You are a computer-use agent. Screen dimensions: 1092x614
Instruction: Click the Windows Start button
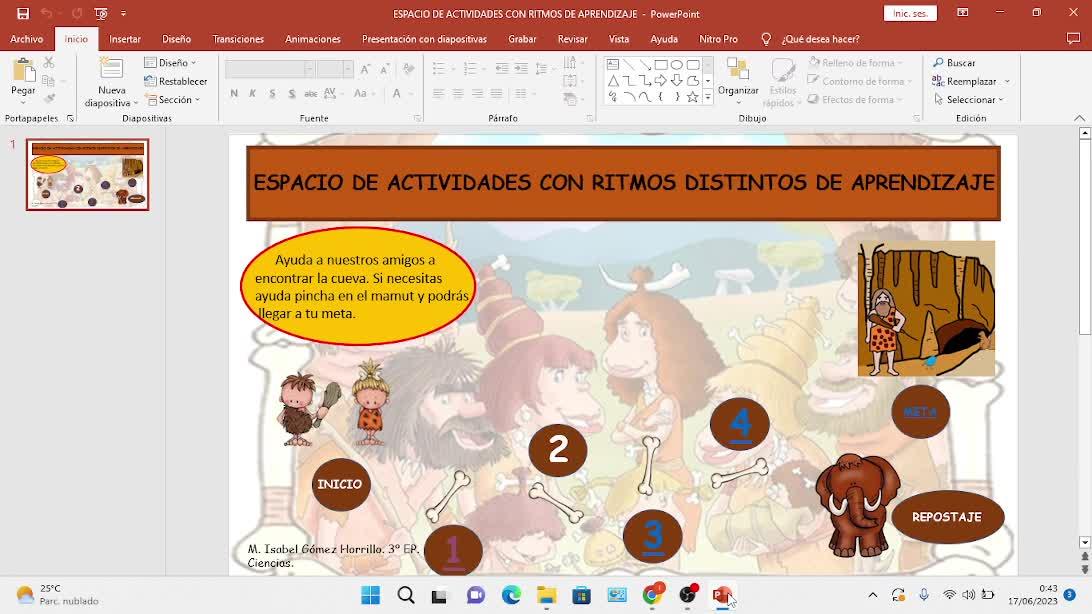(370, 596)
